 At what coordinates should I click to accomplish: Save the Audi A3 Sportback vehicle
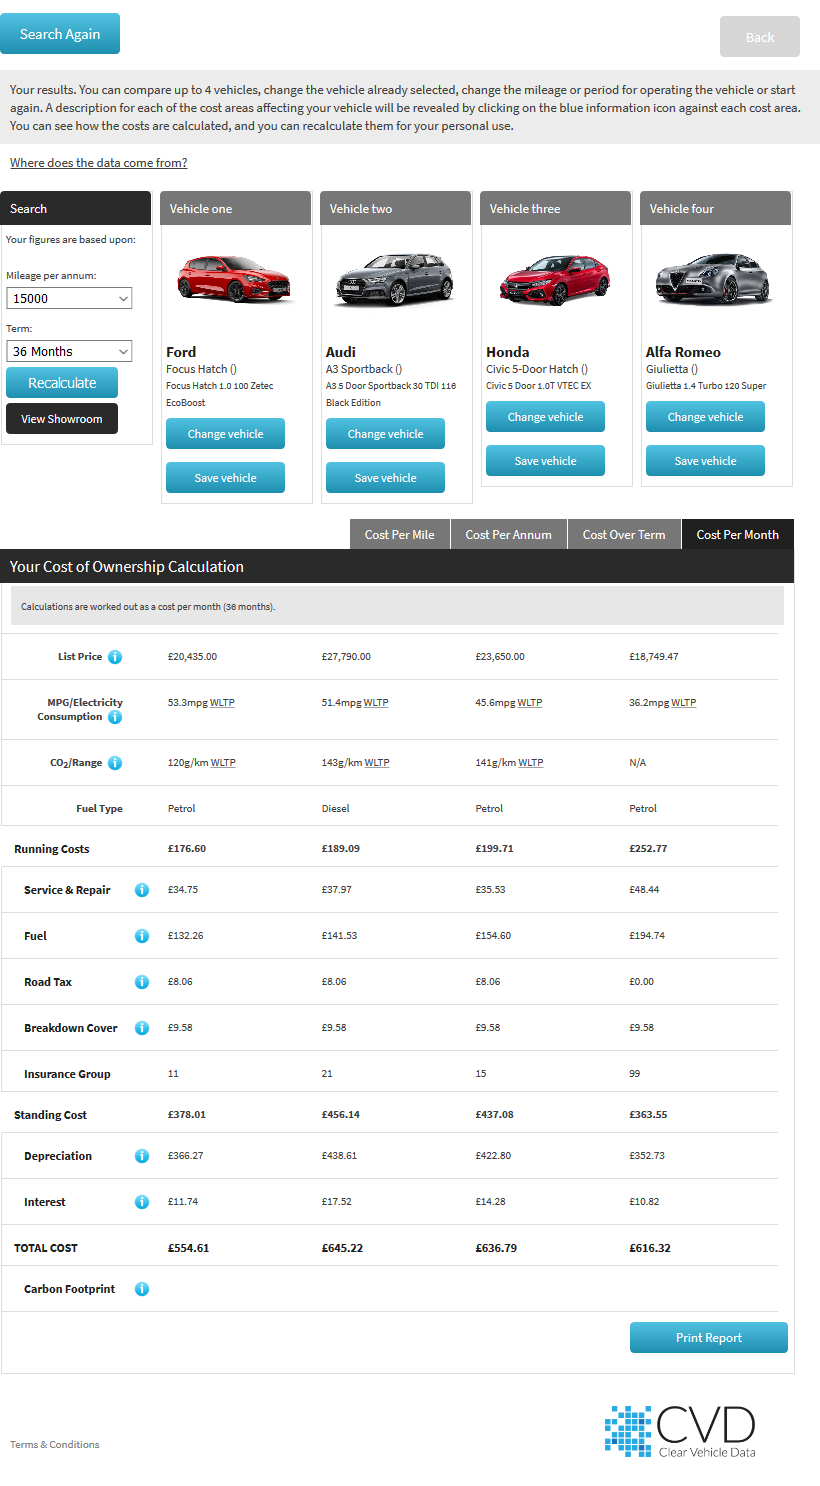(x=385, y=478)
